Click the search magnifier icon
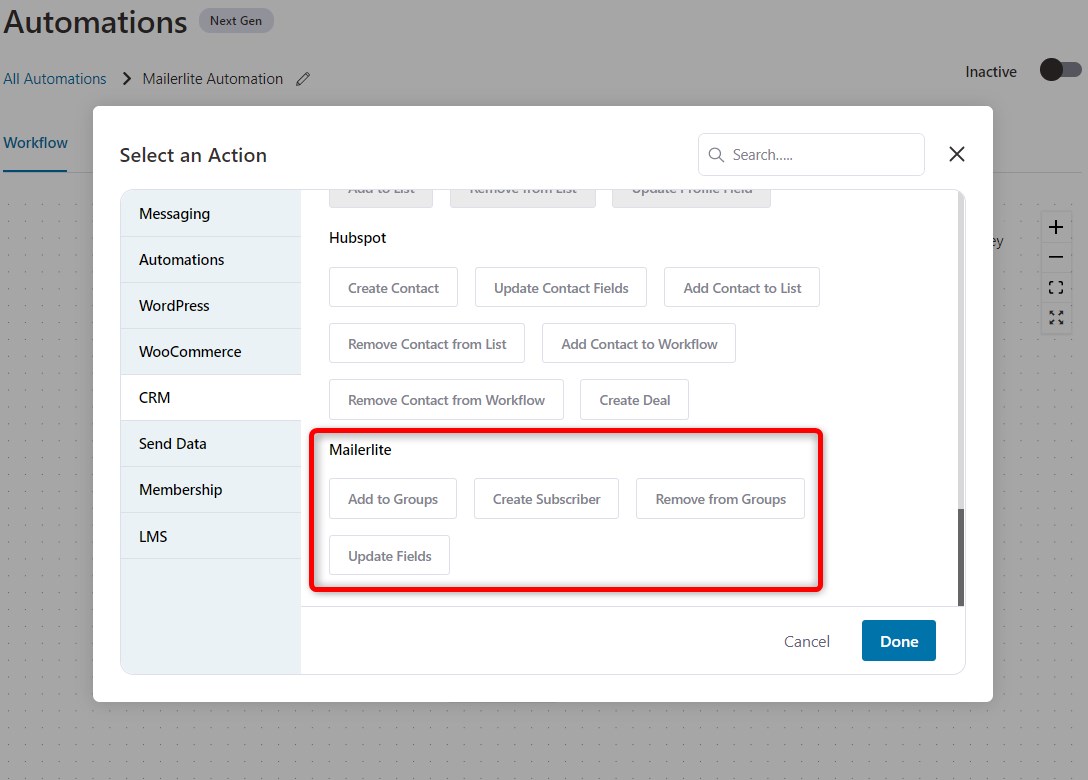The width and height of the screenshot is (1088, 780). [x=715, y=155]
